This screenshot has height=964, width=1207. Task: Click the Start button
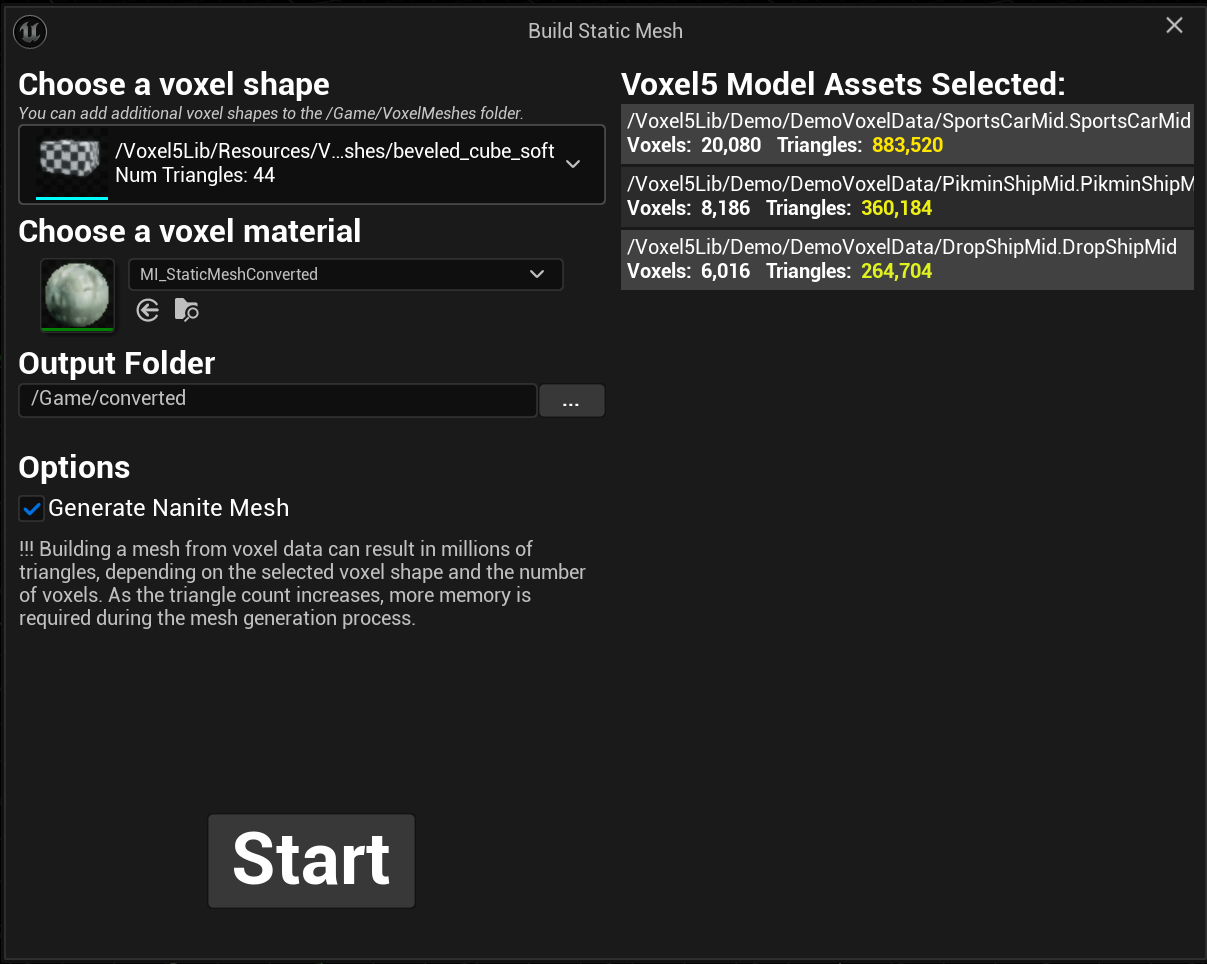pos(311,861)
